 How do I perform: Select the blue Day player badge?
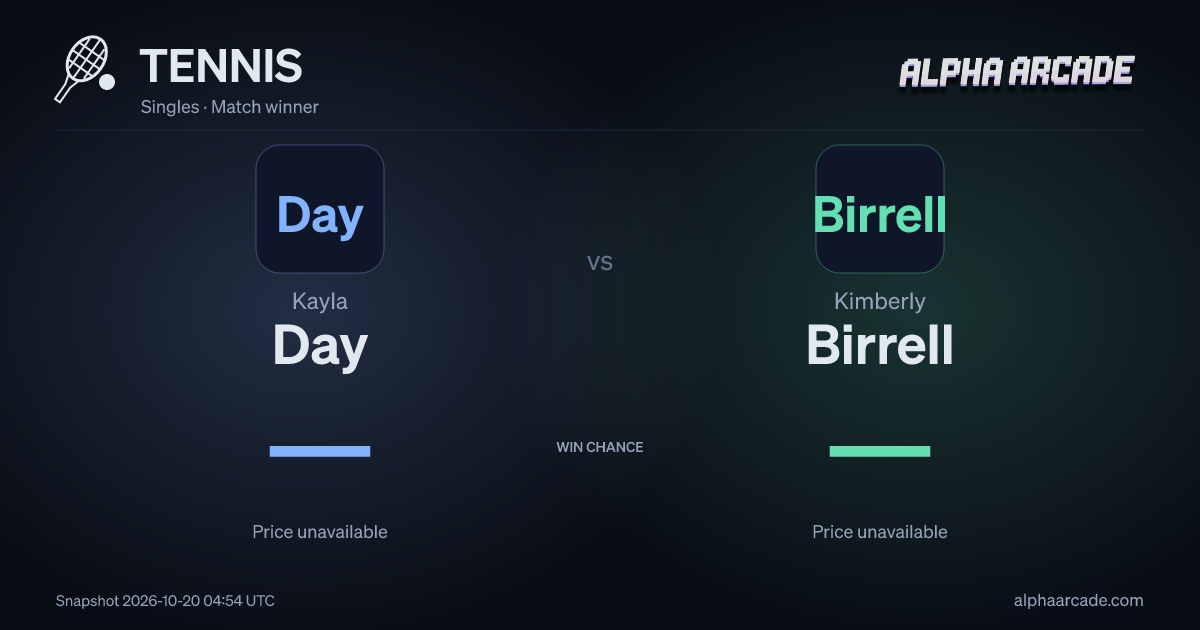coord(320,209)
